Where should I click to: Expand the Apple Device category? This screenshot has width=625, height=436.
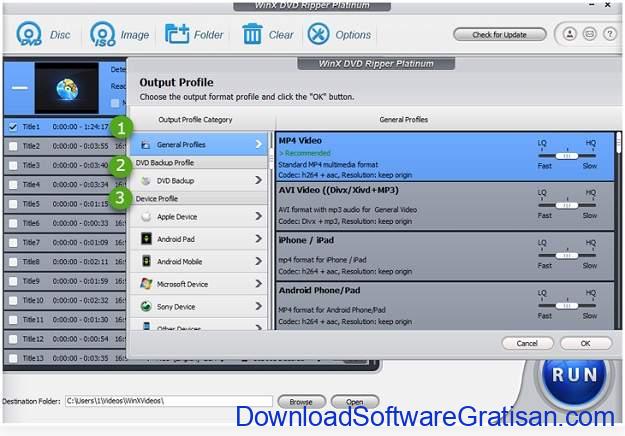click(x=200, y=216)
